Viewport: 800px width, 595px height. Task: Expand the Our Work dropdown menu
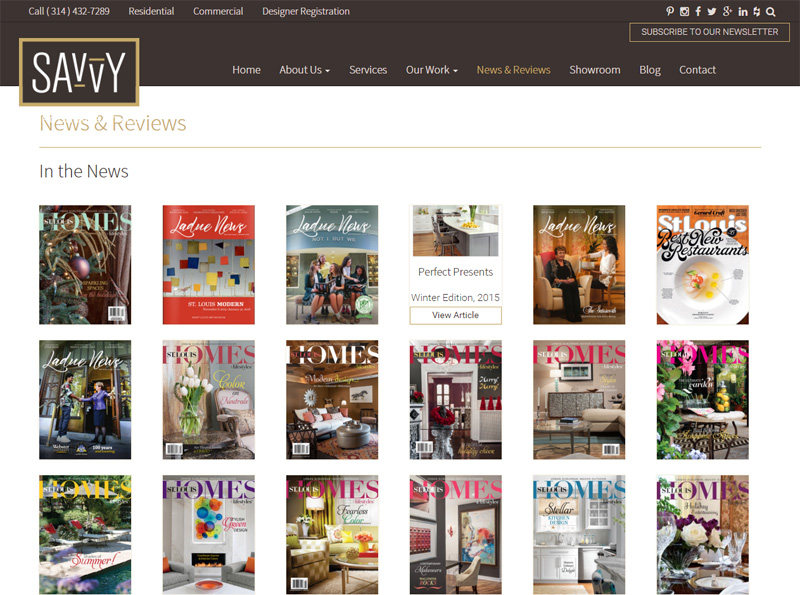(431, 70)
